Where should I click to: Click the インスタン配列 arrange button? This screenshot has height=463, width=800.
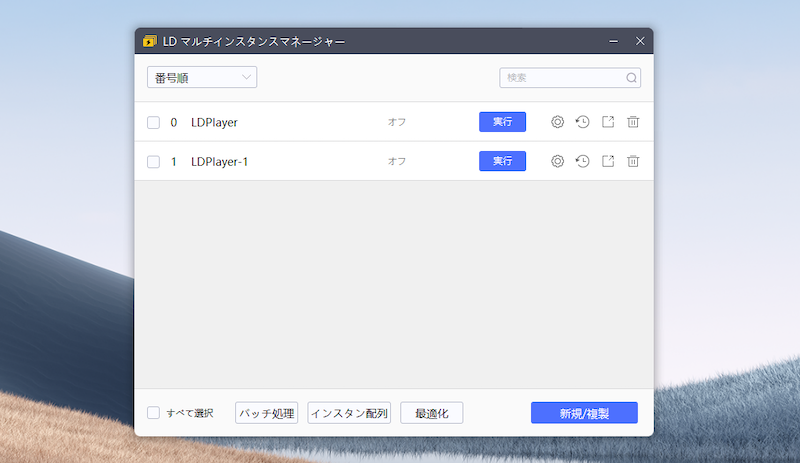pos(349,413)
